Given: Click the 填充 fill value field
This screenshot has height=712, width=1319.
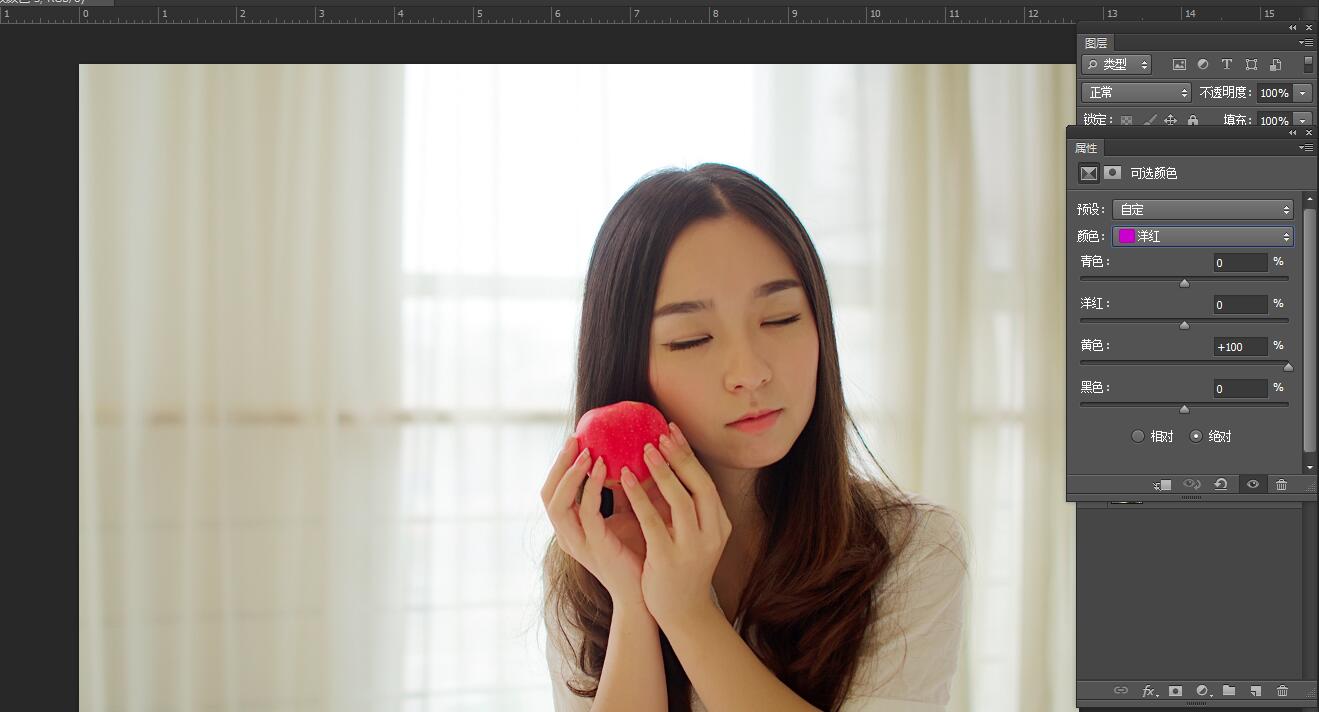Looking at the screenshot, I should pos(1274,120).
